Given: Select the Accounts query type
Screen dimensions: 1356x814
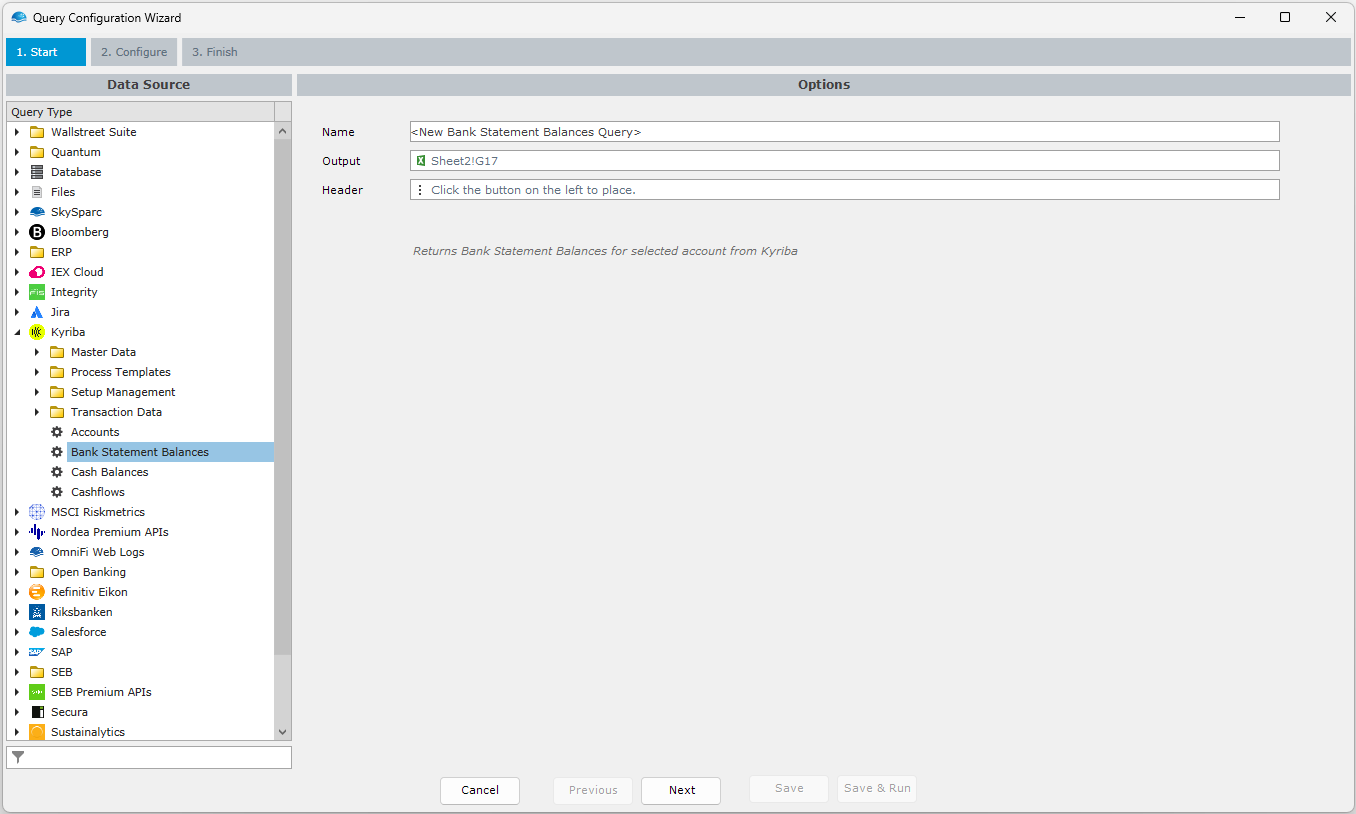Looking at the screenshot, I should pos(95,432).
